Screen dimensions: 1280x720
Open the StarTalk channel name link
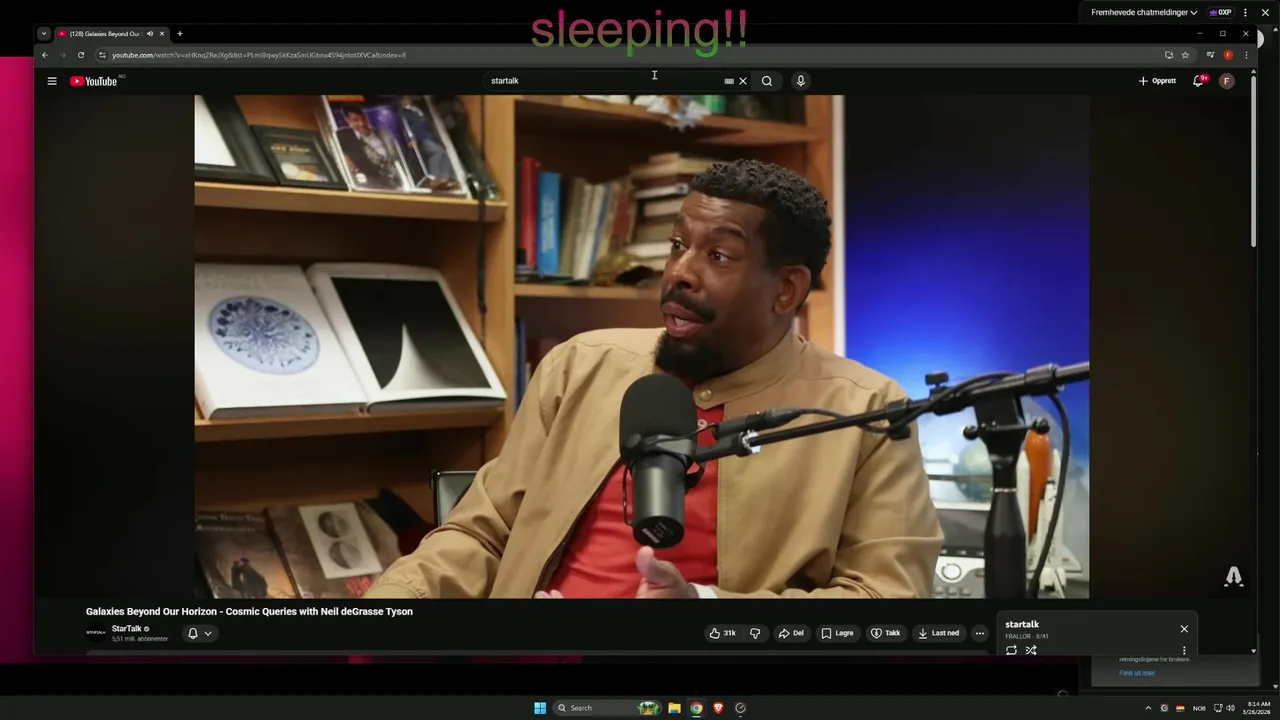click(127, 629)
